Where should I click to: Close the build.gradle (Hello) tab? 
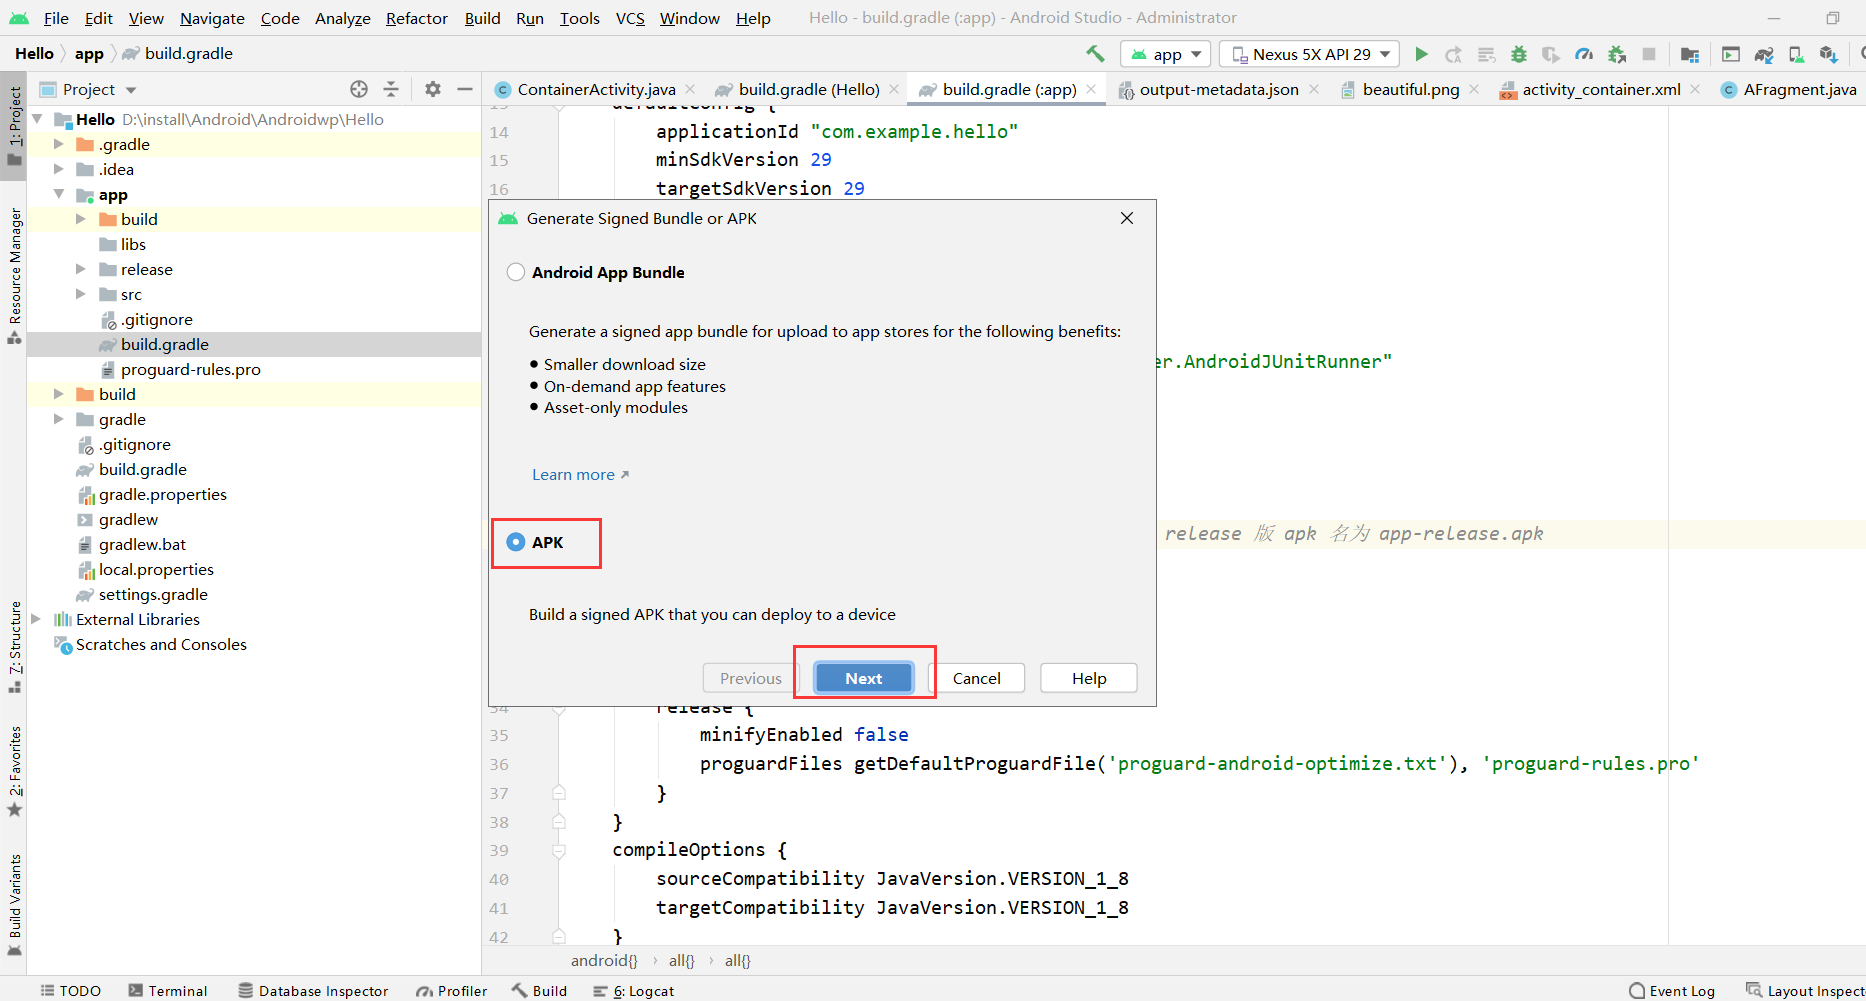(894, 89)
